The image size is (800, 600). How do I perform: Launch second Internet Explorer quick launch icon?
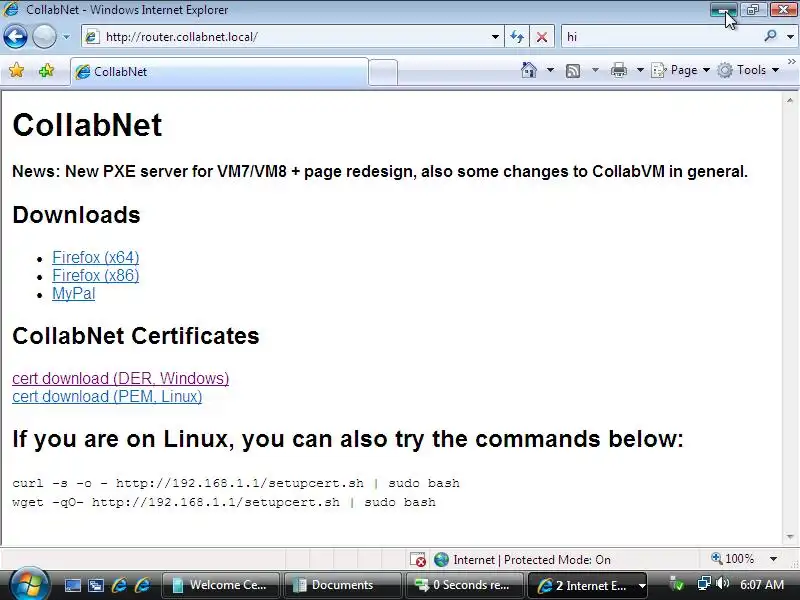pos(142,585)
